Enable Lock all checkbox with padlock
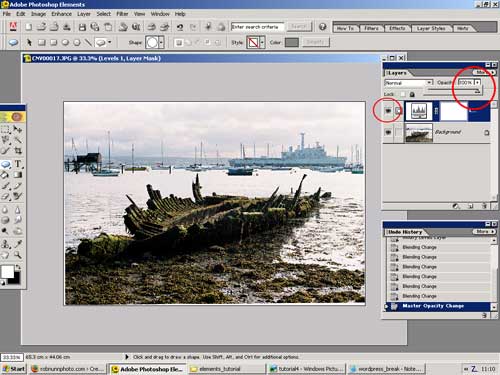The image size is (500, 375). [x=412, y=94]
